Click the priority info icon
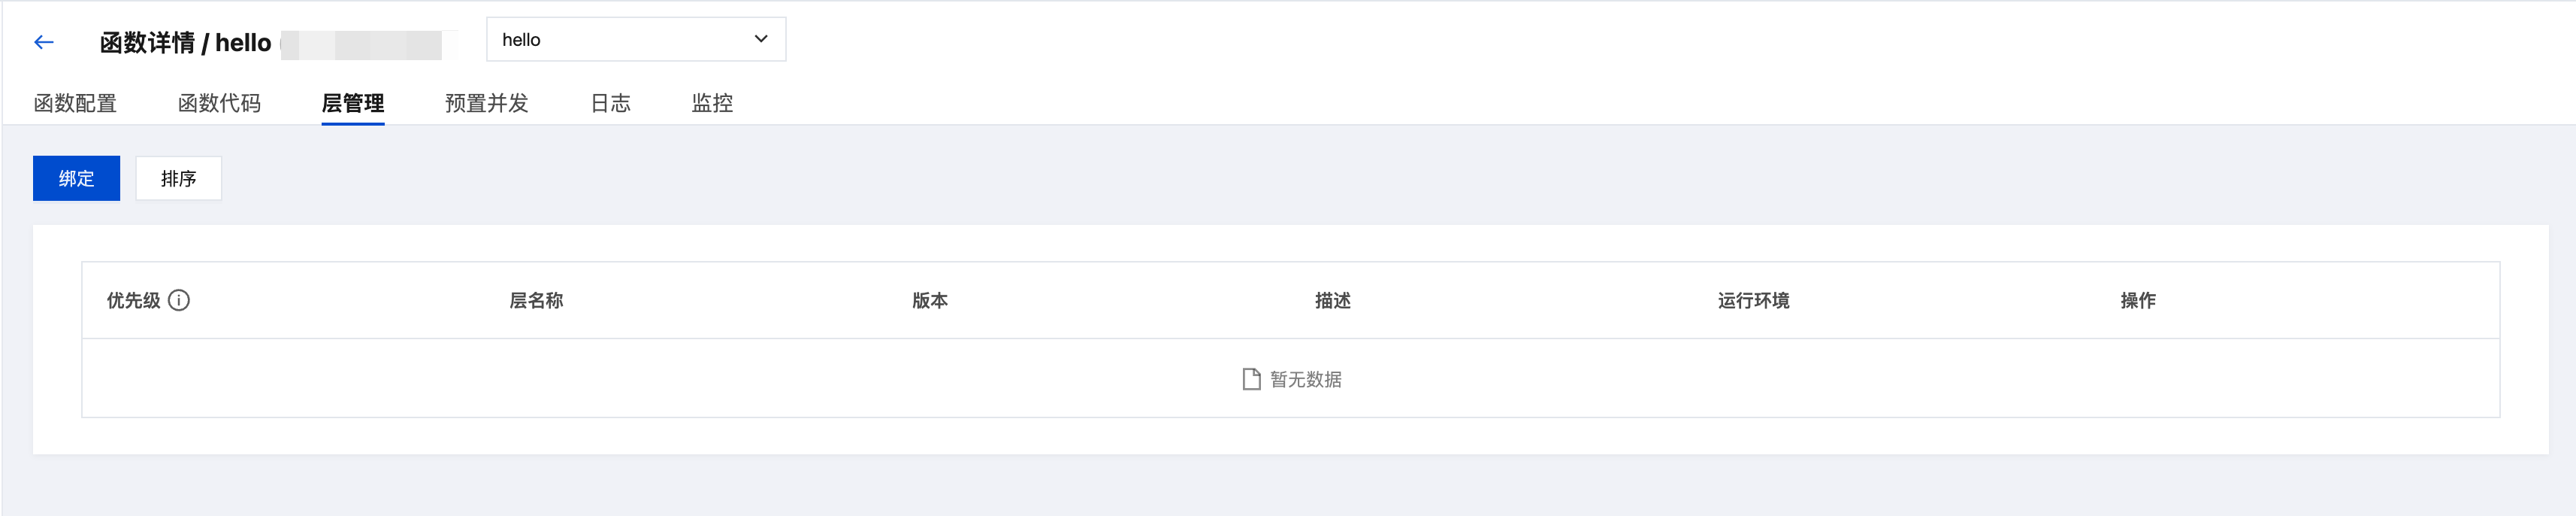Screen dimensions: 2576x516 point(179,300)
